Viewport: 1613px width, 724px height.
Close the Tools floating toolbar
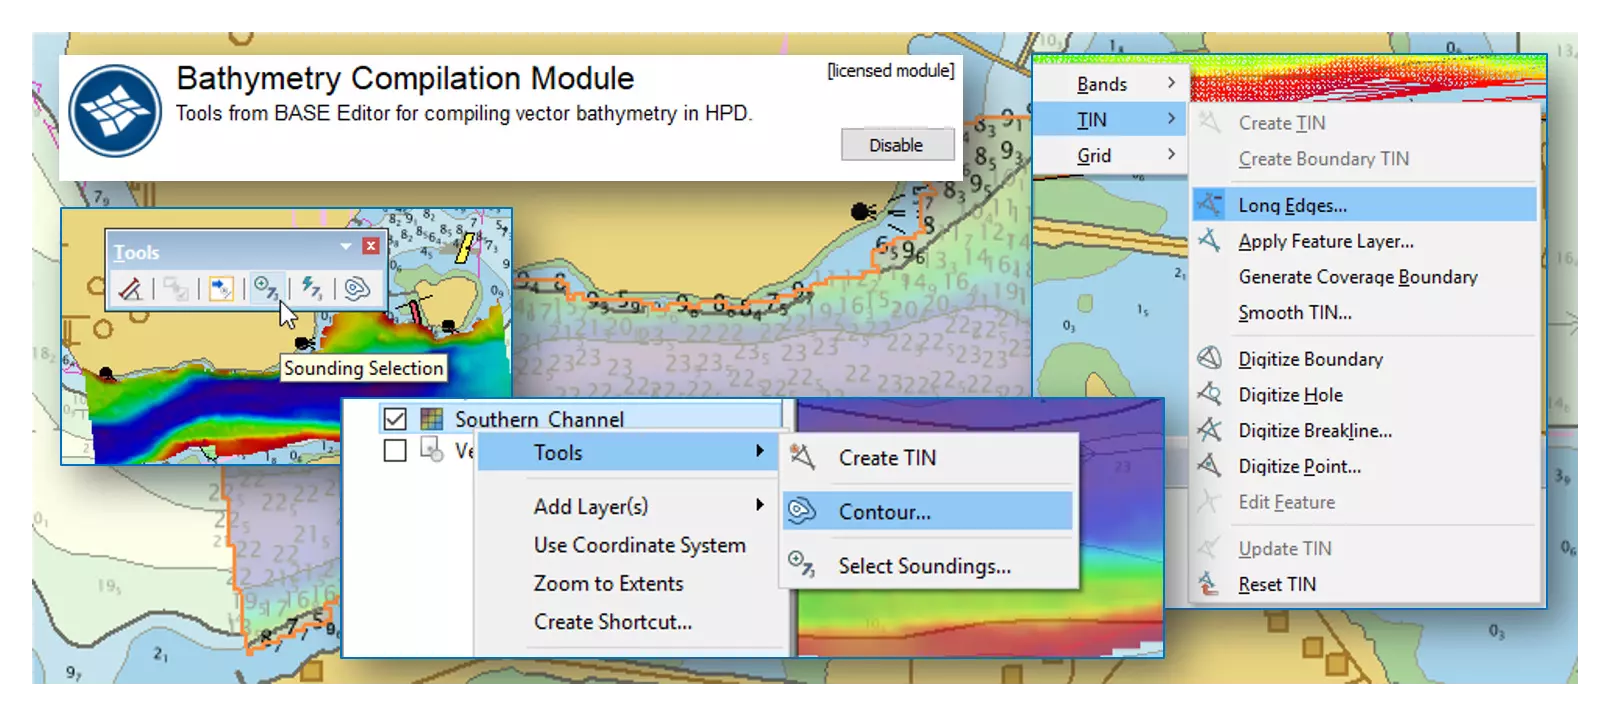pyautogui.click(x=371, y=246)
